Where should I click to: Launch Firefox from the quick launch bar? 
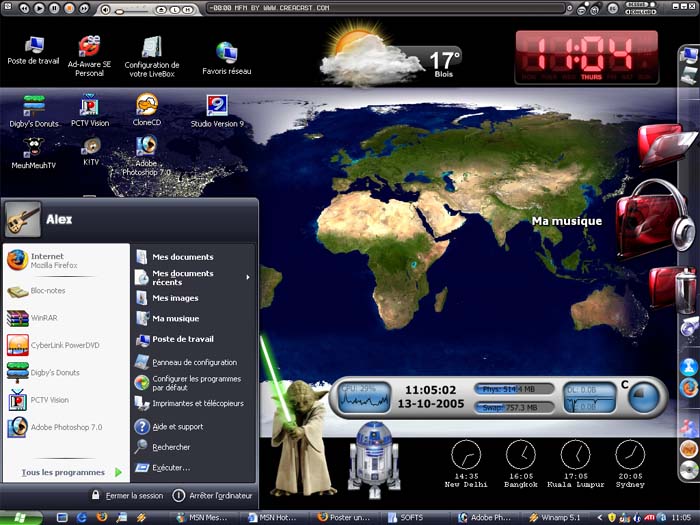coord(102,517)
